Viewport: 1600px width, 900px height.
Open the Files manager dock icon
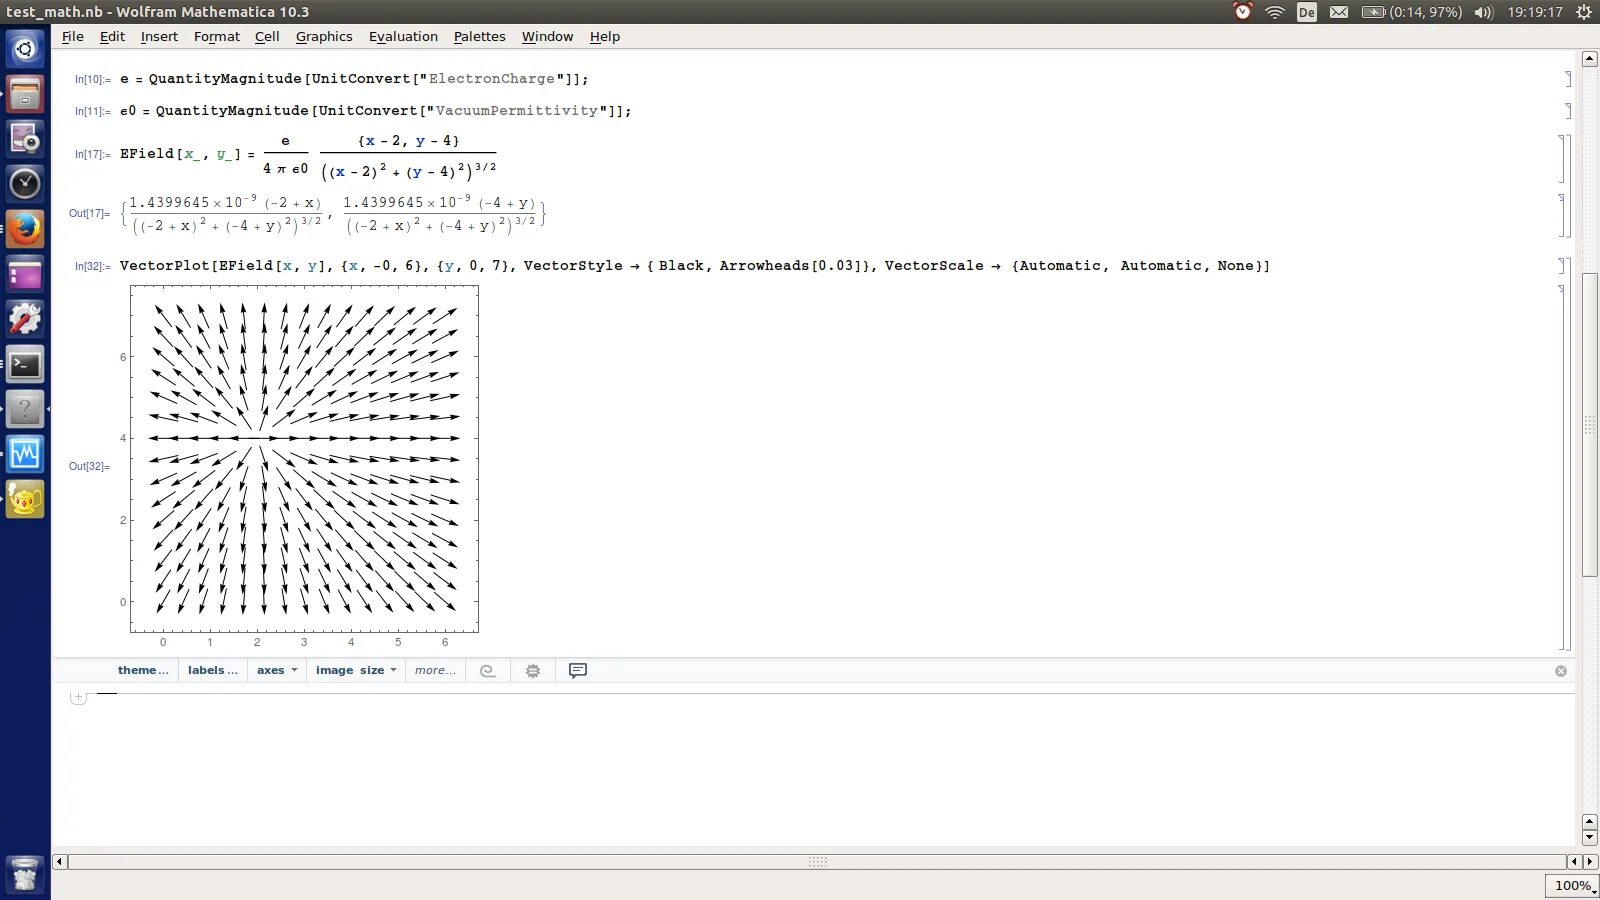click(25, 94)
